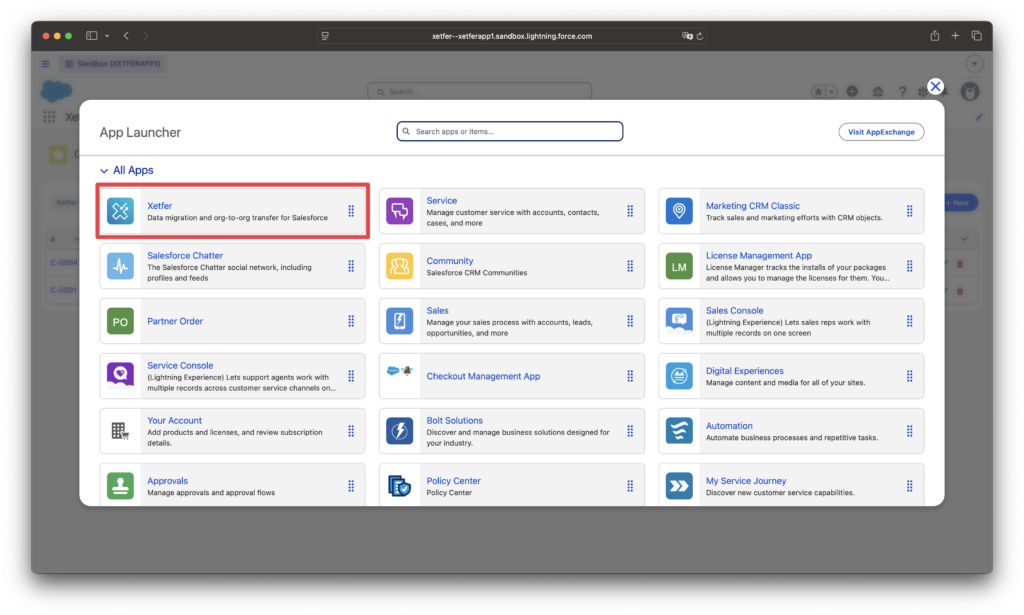Click the Safari share icon
1024x615 pixels.
pos(935,36)
